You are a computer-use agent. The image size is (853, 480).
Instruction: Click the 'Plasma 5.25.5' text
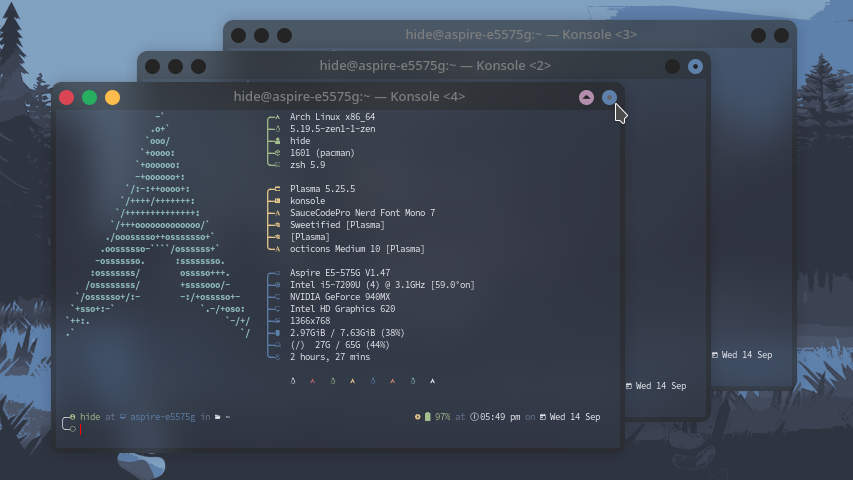pyautogui.click(x=323, y=189)
